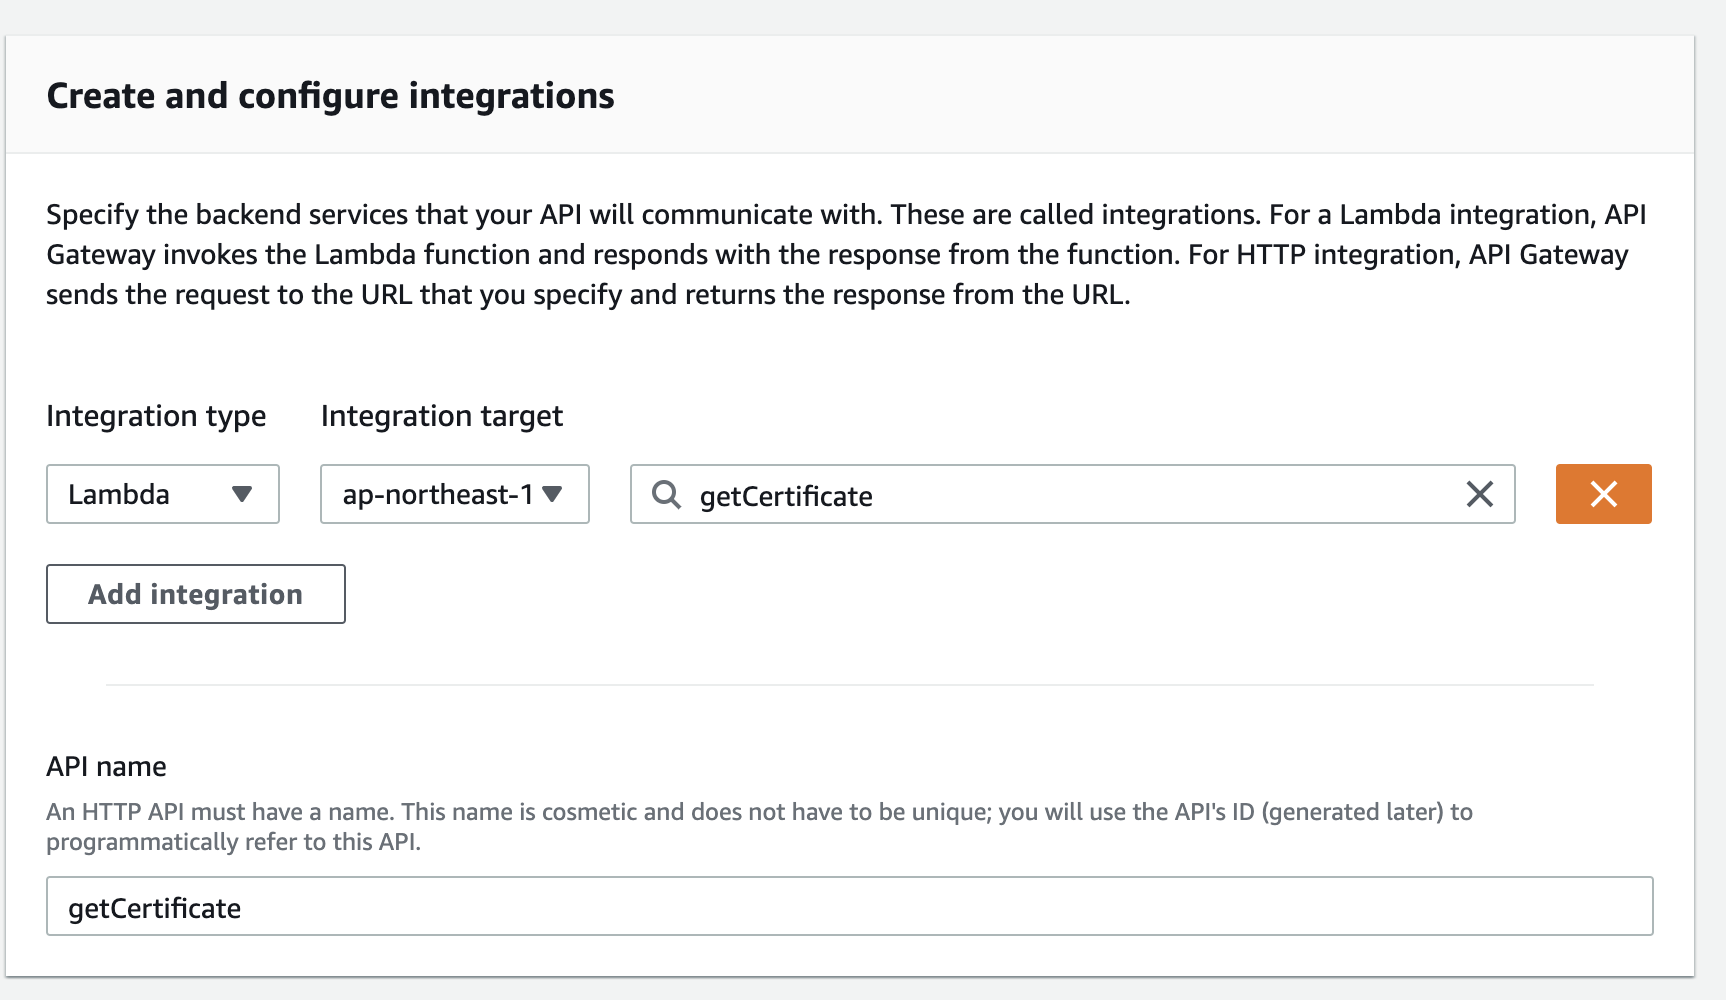Click the API name field label
1726x1000 pixels.
[x=106, y=767]
